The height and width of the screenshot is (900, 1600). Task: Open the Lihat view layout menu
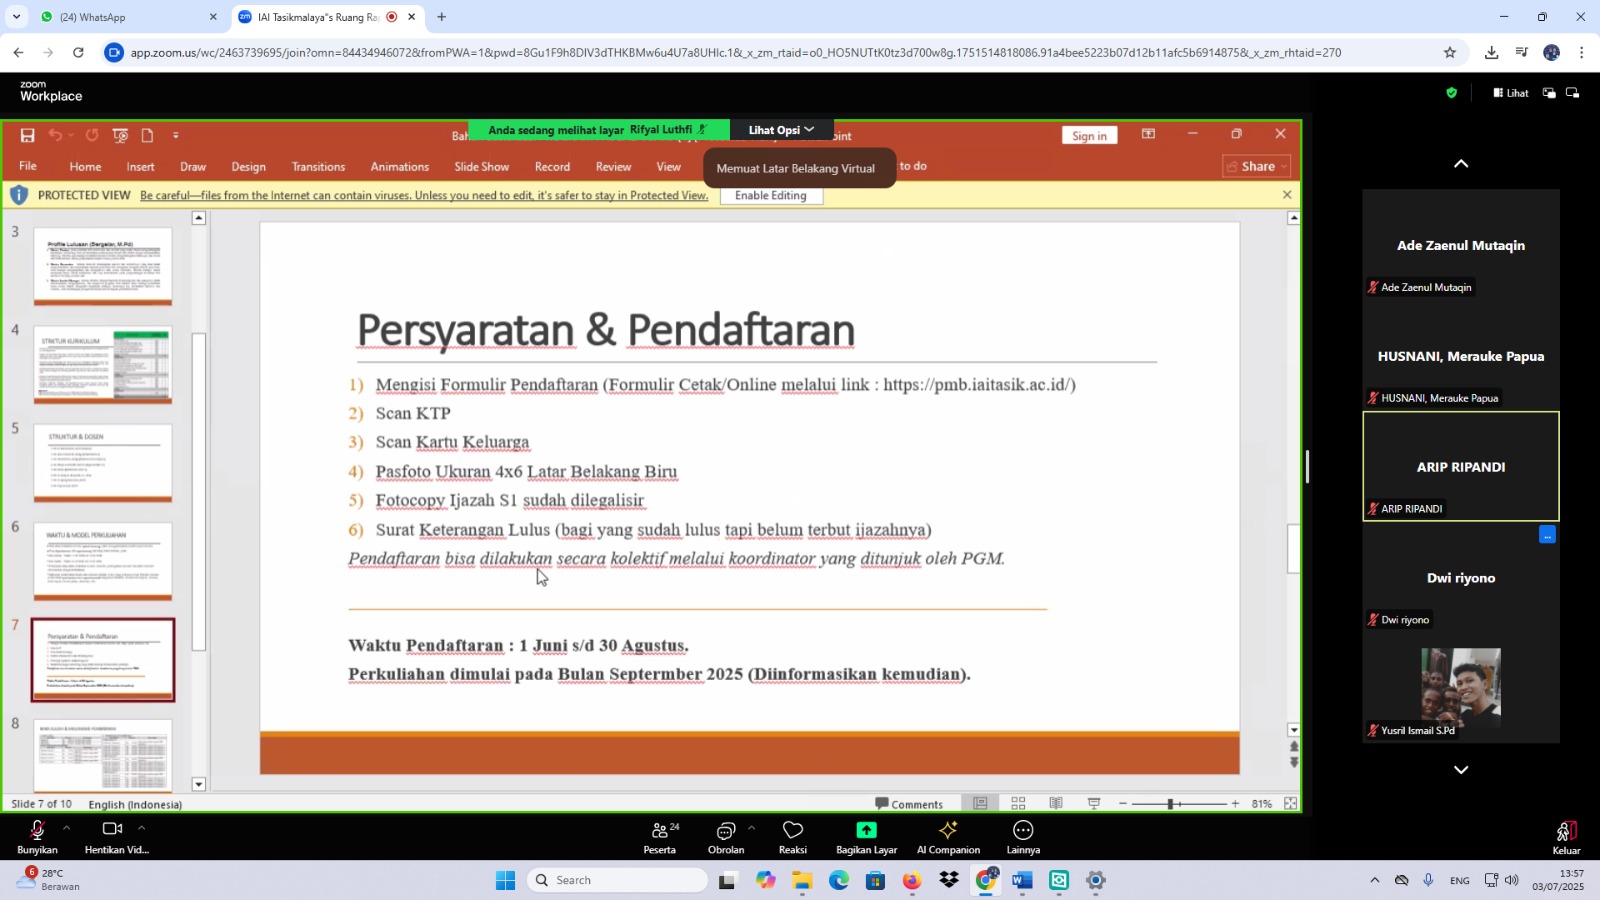click(x=1511, y=93)
